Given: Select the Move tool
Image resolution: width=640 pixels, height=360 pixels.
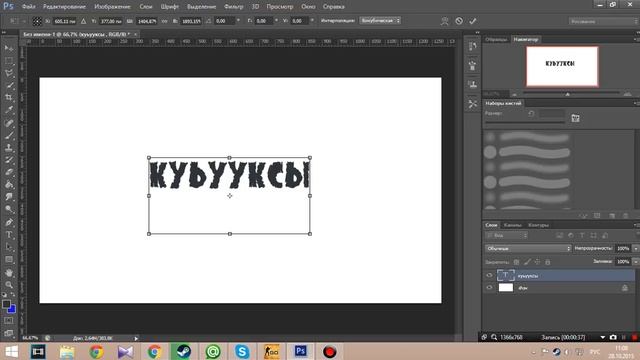Looking at the screenshot, I should point(9,48).
